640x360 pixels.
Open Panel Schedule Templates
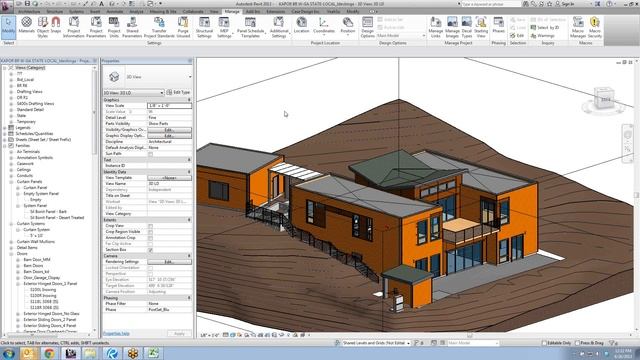pos(250,27)
